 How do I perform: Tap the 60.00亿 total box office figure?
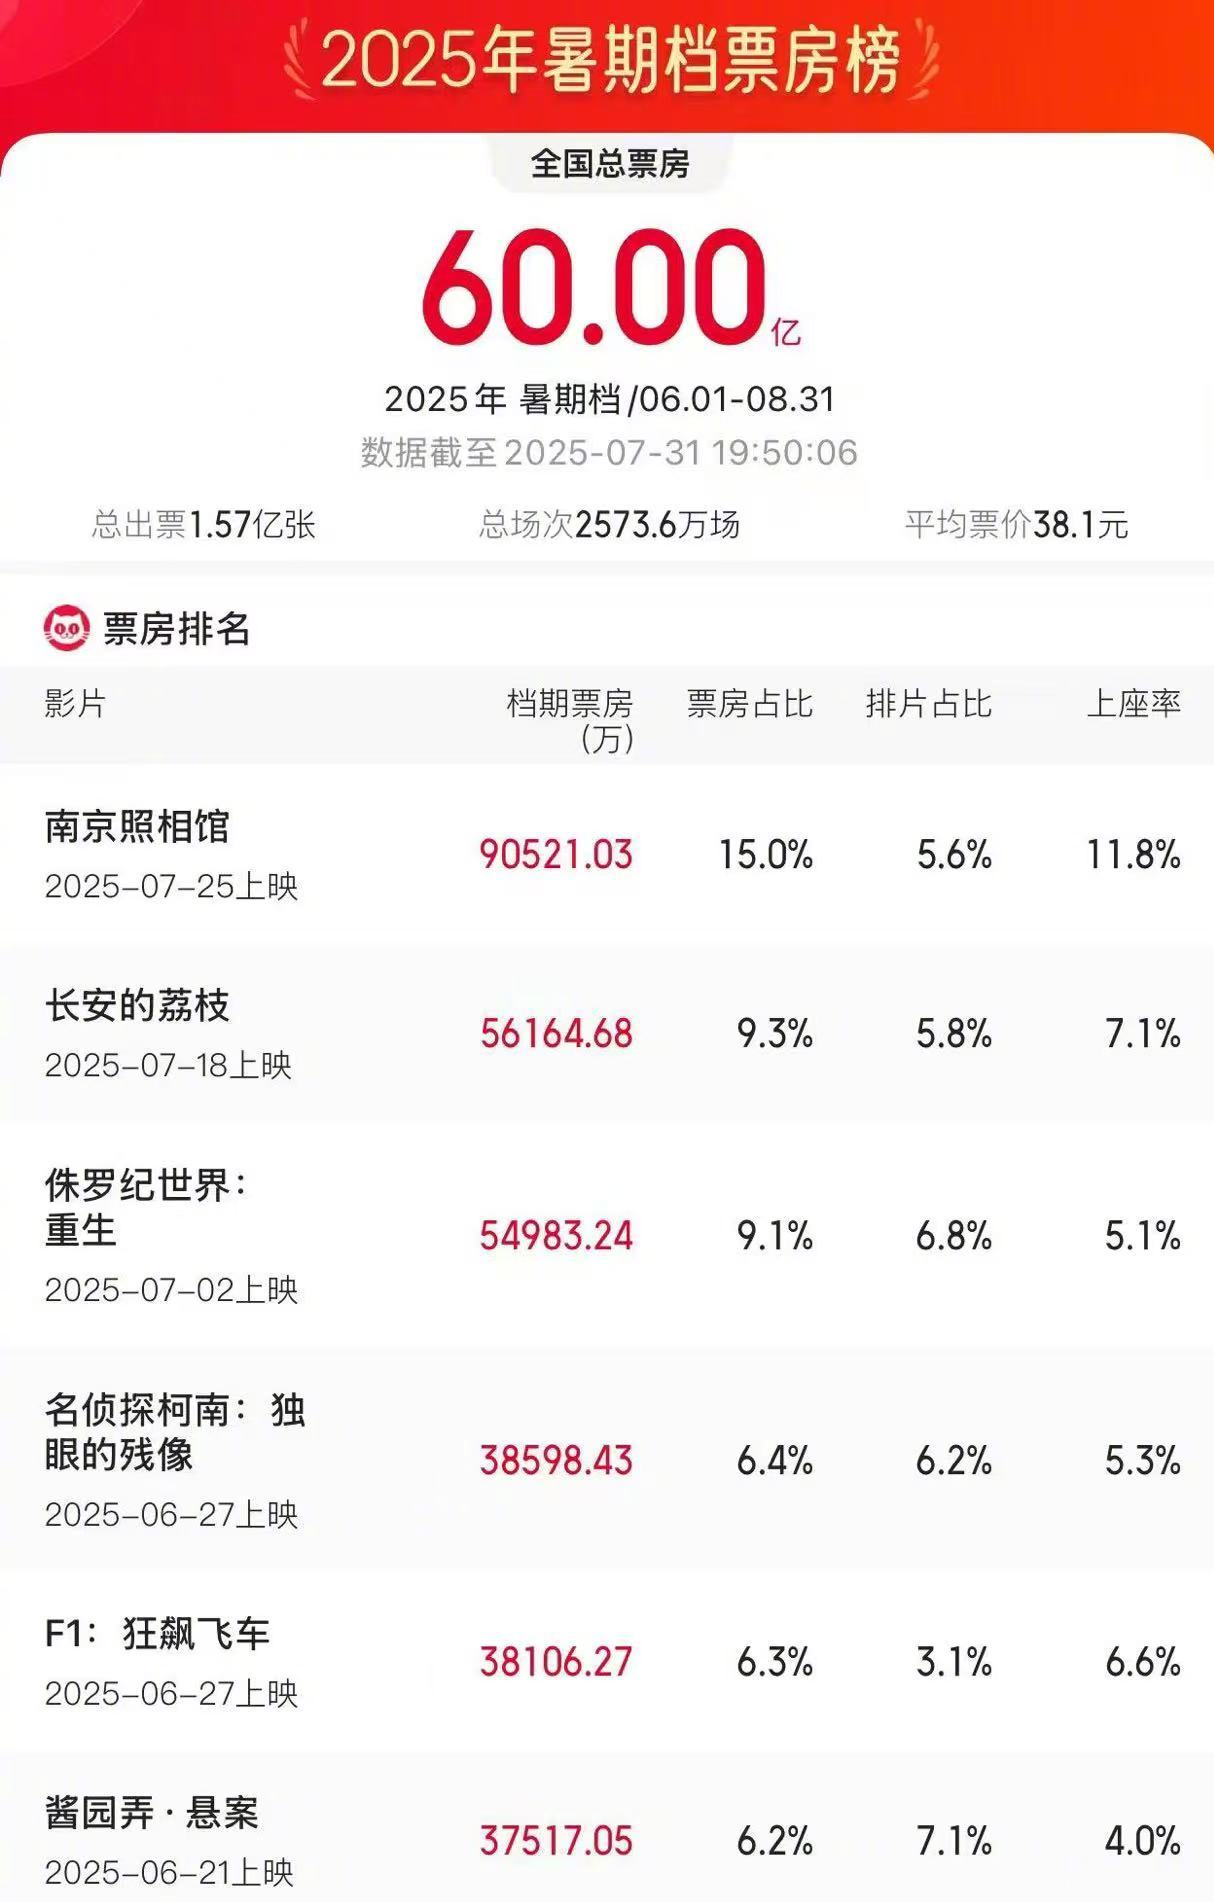(611, 290)
